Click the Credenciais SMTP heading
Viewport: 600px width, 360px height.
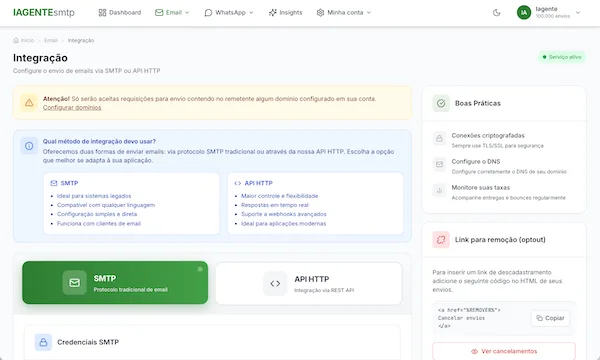[88, 342]
